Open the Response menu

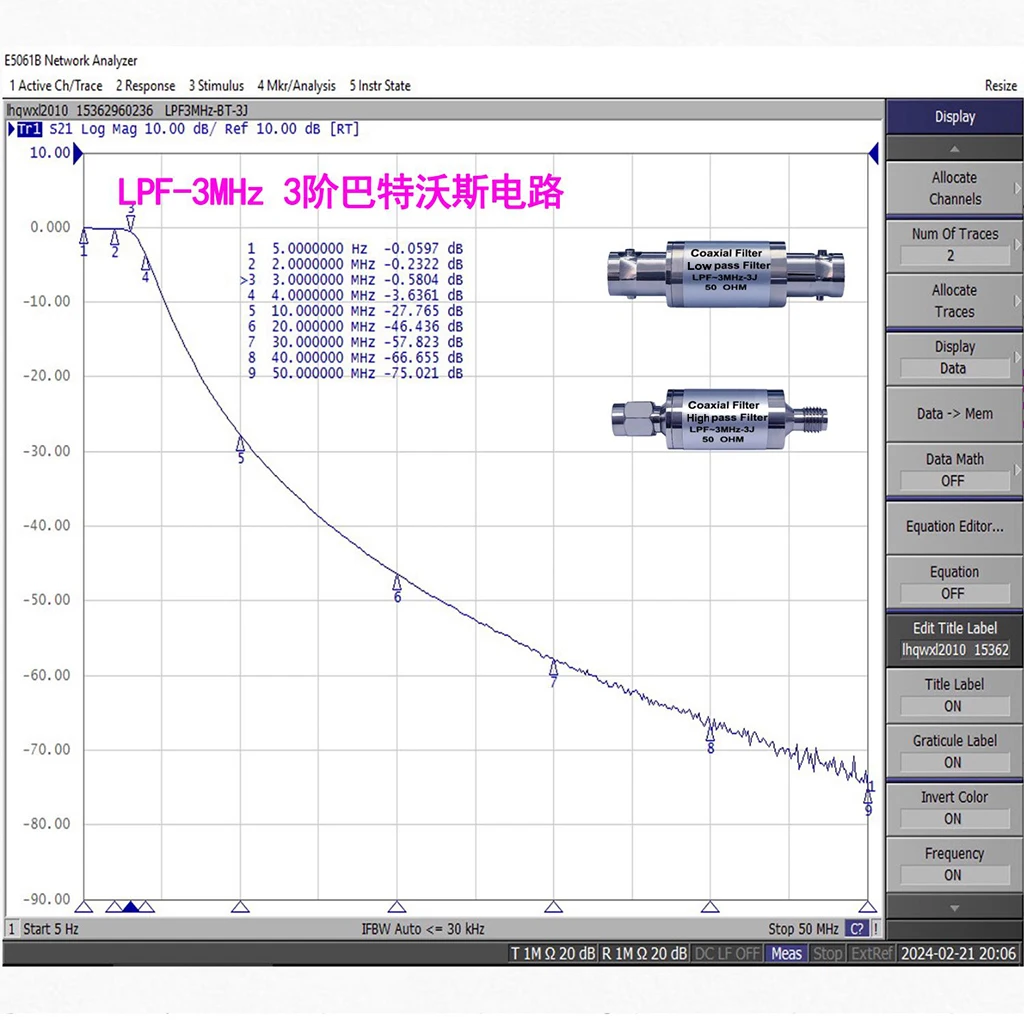145,86
